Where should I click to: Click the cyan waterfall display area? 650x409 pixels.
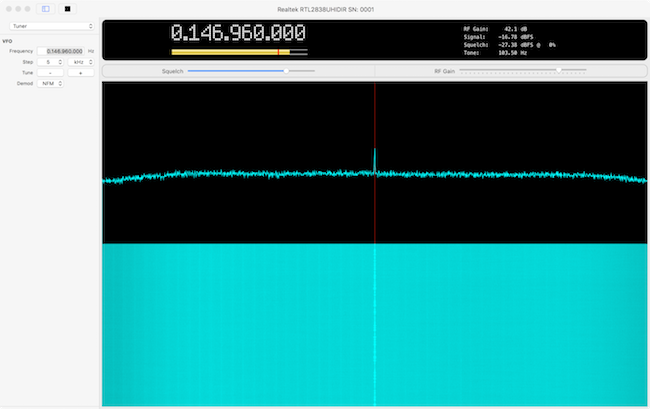[374, 324]
